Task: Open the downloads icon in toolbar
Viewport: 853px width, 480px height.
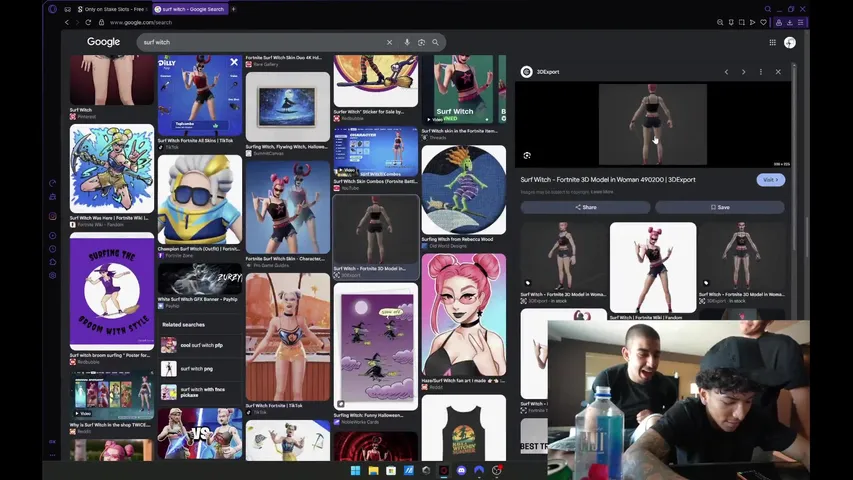Action: point(789,22)
